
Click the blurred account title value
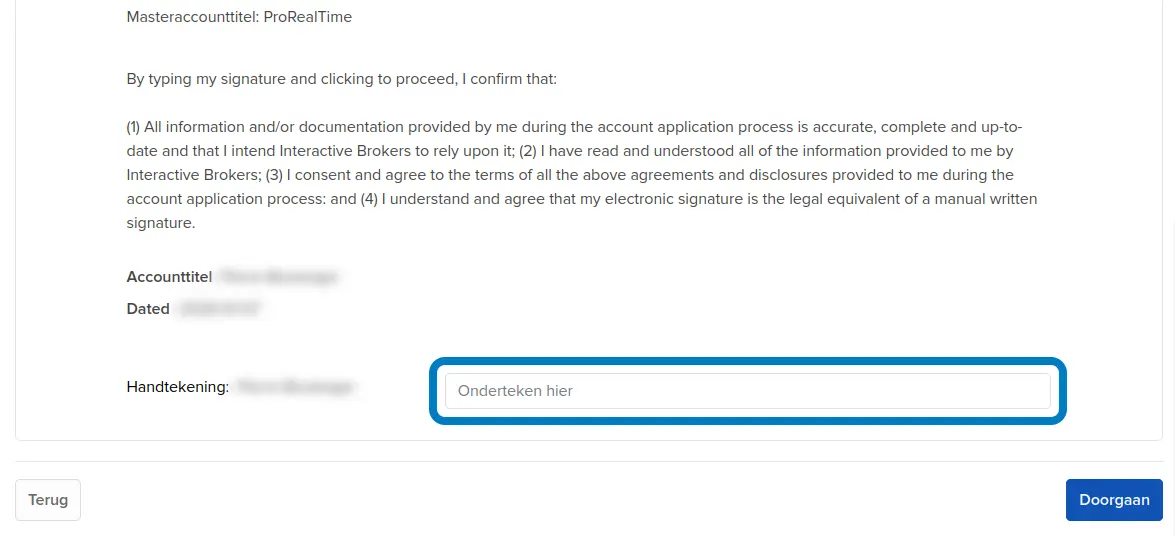click(279, 277)
